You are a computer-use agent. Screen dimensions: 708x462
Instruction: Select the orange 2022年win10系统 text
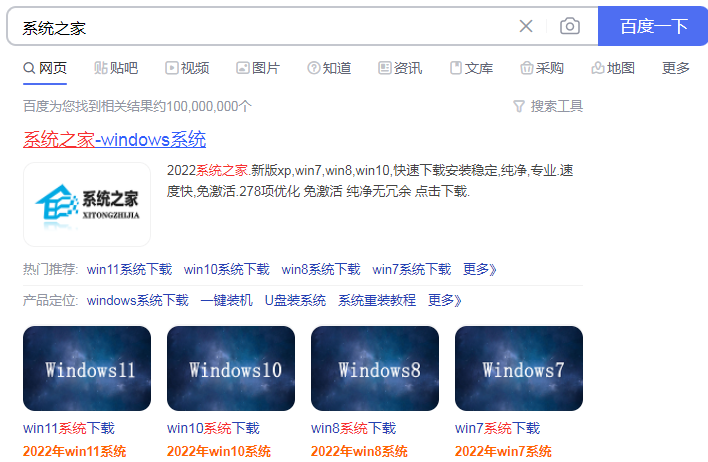(x=219, y=451)
